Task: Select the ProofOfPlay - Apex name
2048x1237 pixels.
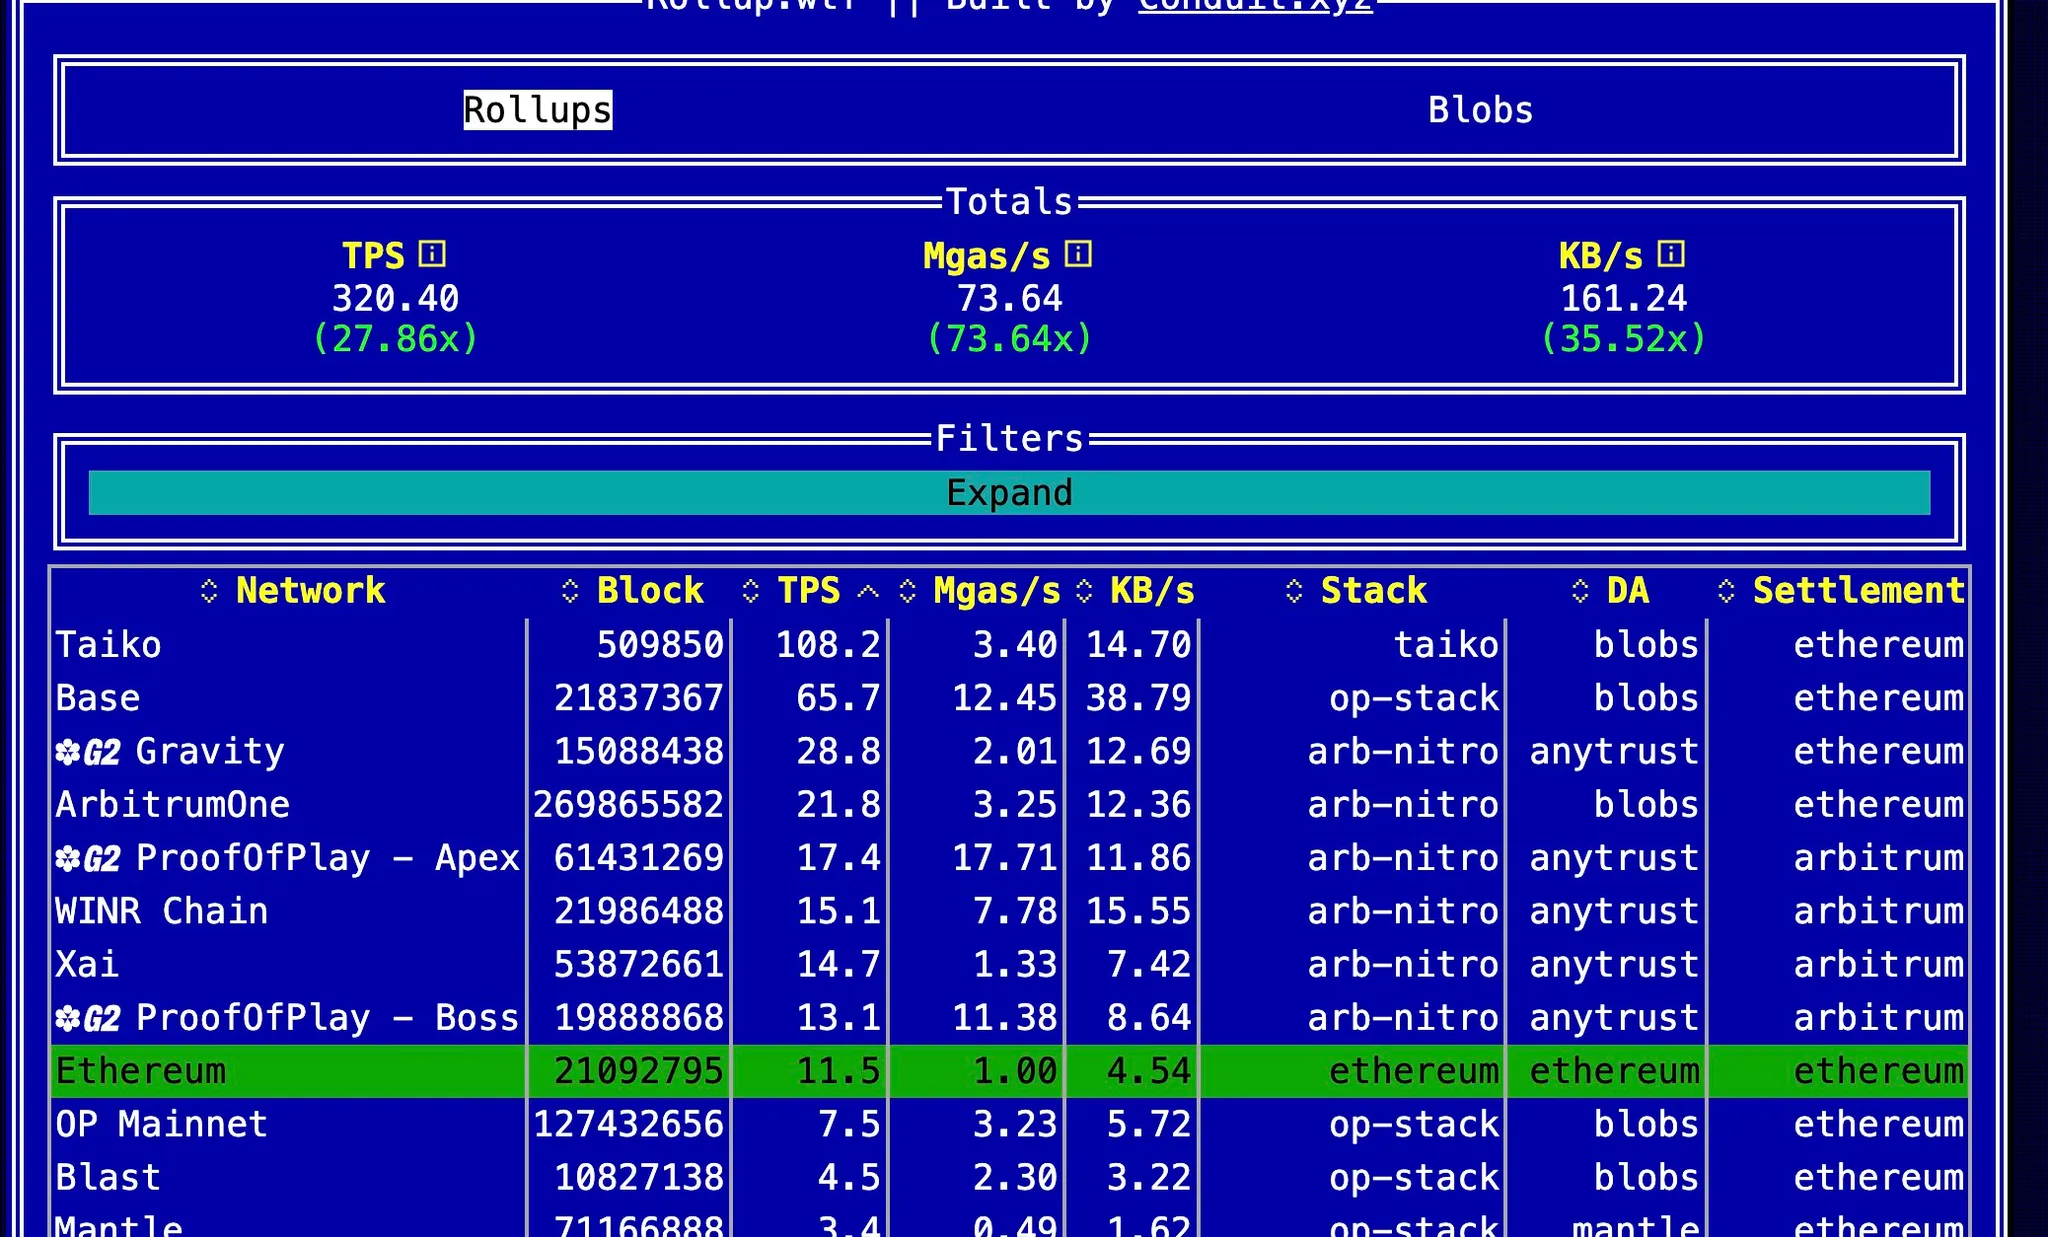Action: tap(328, 858)
